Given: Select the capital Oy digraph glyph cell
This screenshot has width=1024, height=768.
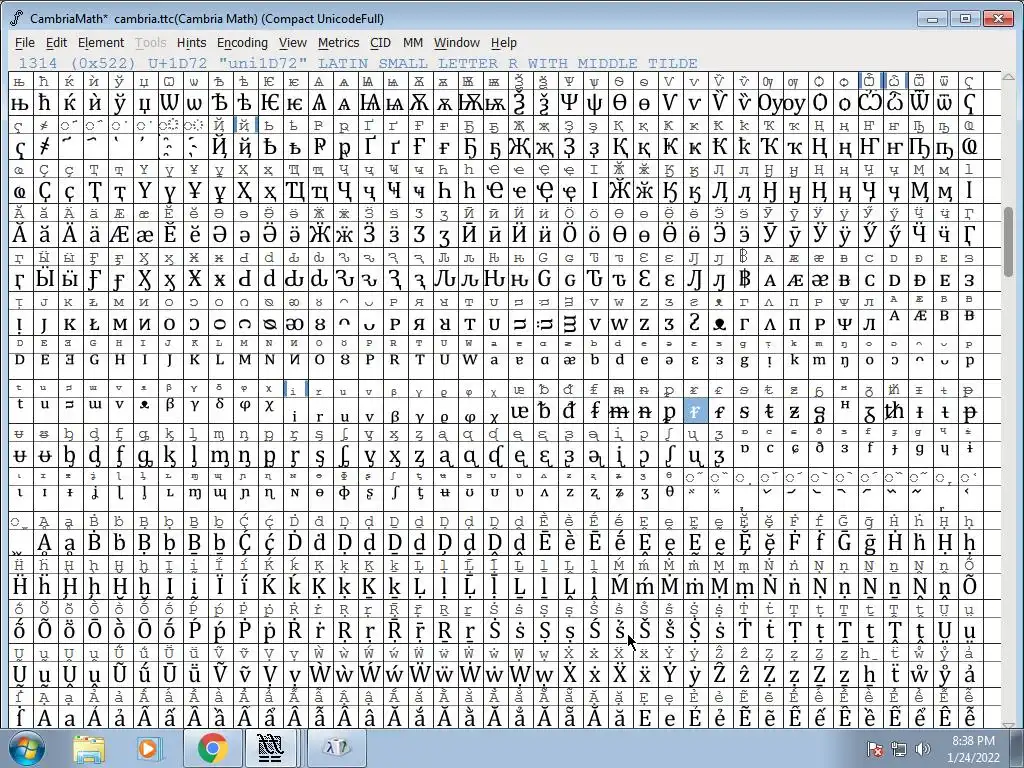Looking at the screenshot, I should 769,103.
